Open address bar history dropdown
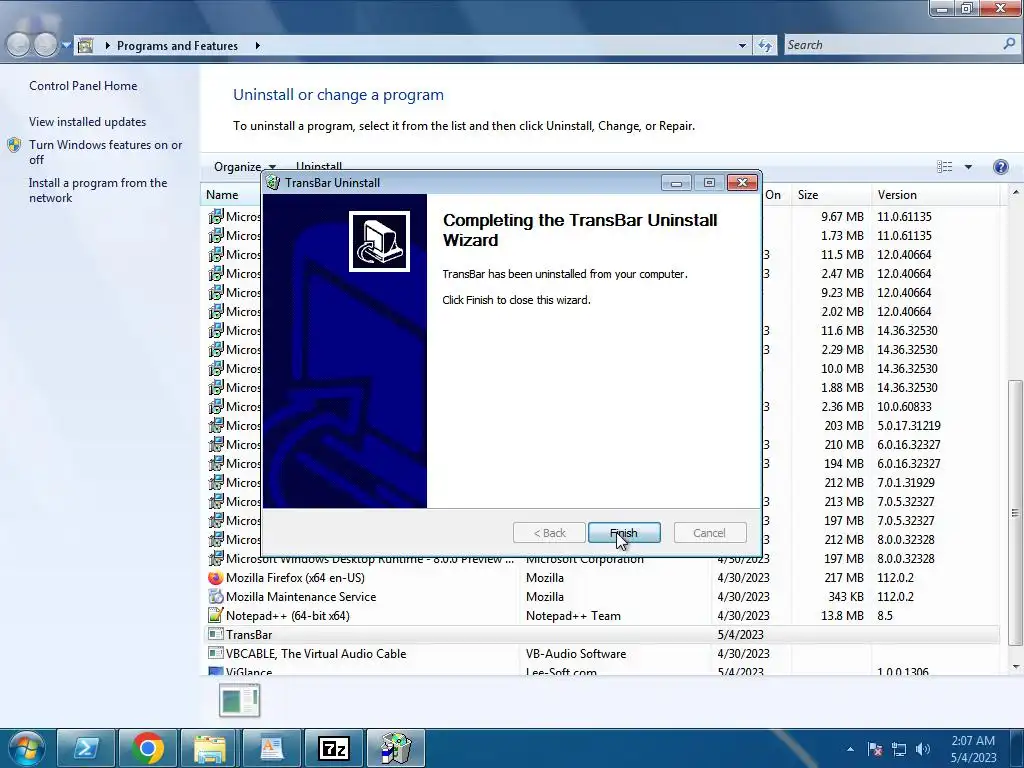Image resolution: width=1024 pixels, height=768 pixels. [x=742, y=46]
